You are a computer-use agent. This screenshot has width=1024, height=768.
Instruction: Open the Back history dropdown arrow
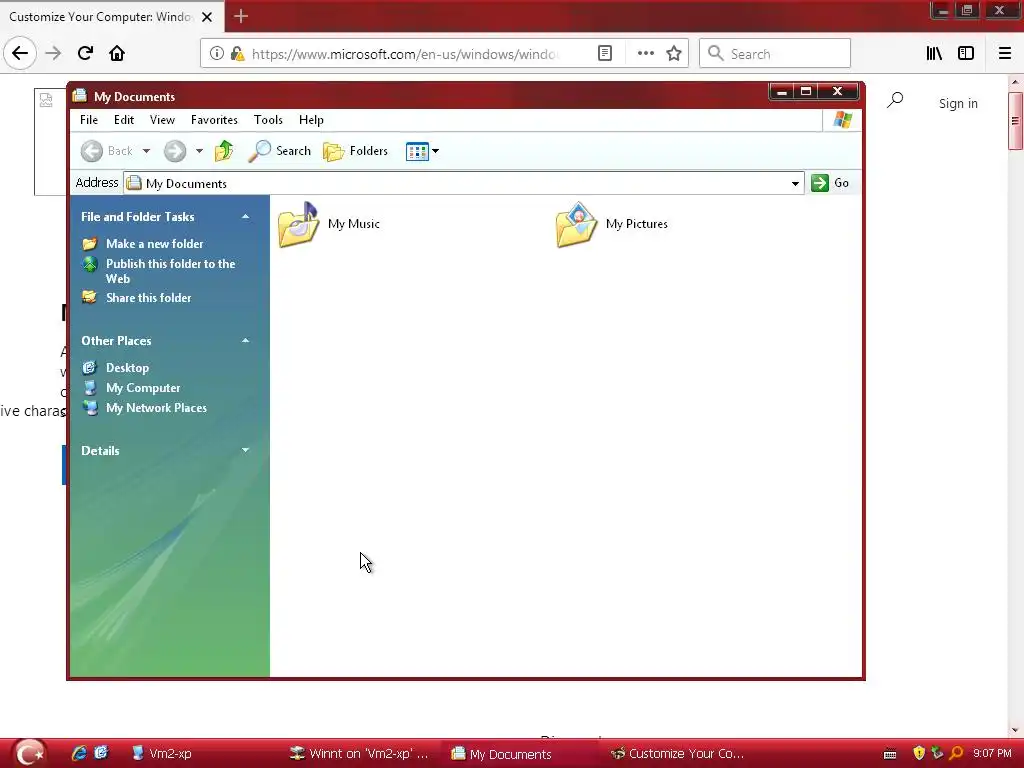click(x=146, y=151)
